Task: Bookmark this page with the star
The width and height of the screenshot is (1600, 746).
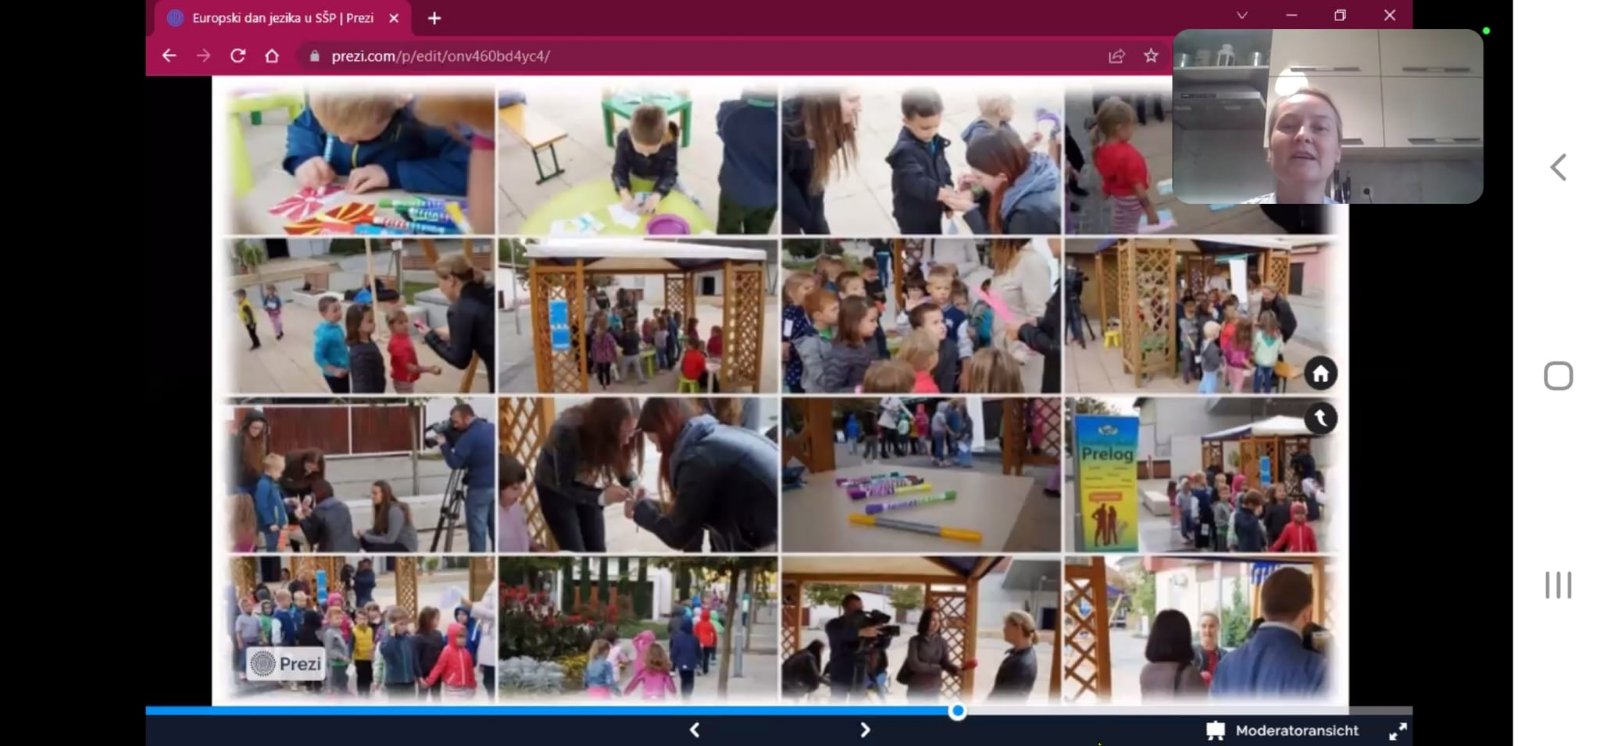Action: click(x=1151, y=56)
